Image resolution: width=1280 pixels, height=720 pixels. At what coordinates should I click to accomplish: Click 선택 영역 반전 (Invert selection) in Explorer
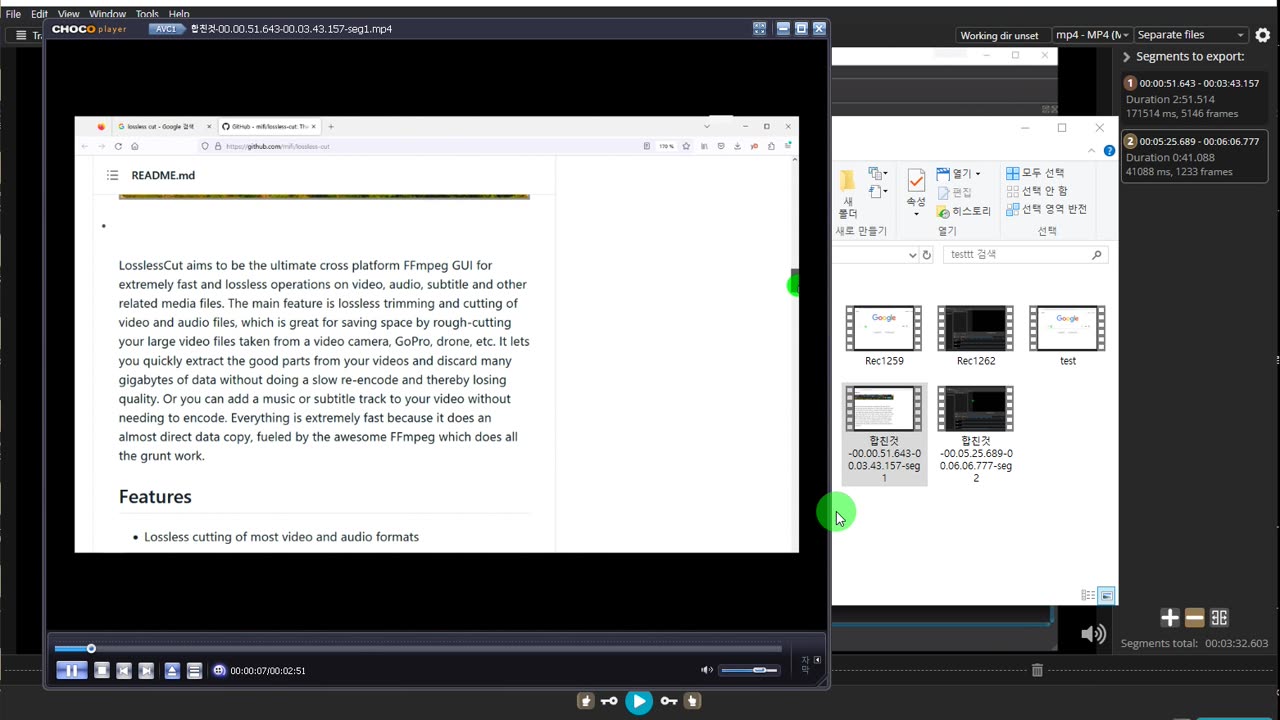1046,209
